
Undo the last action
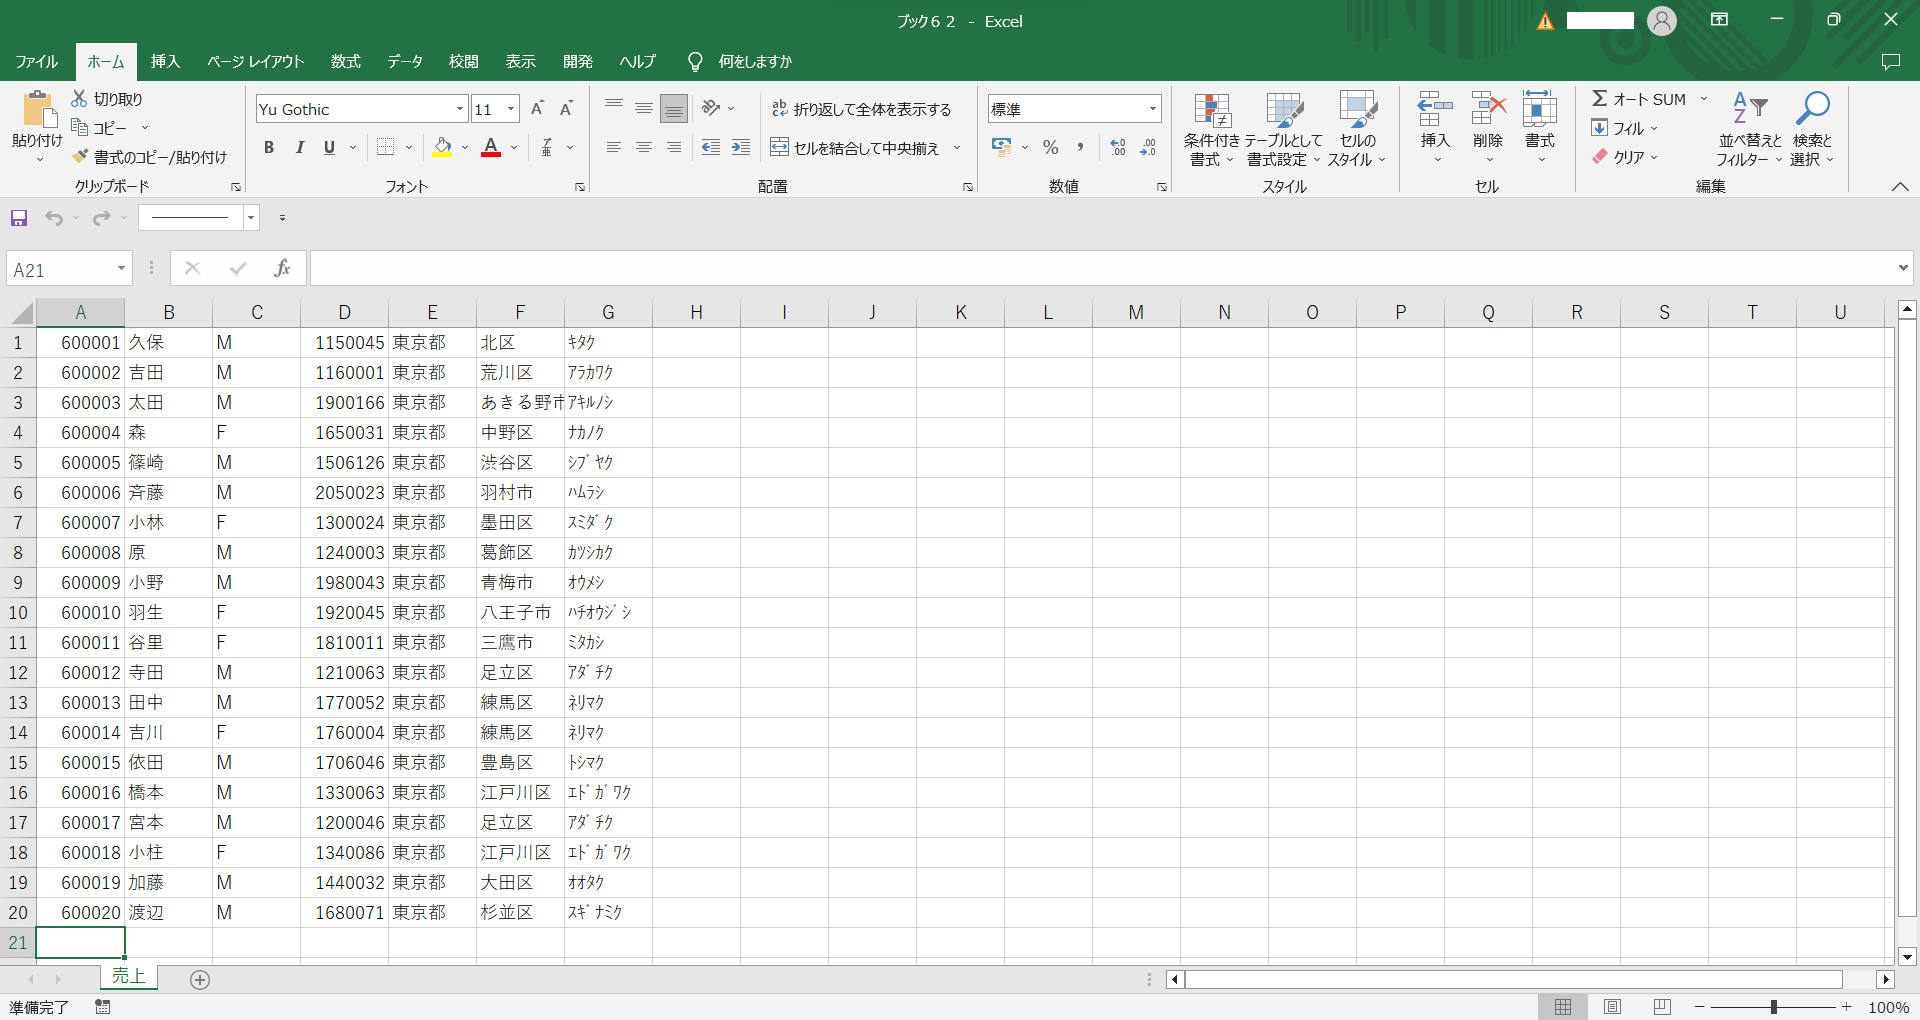(54, 218)
